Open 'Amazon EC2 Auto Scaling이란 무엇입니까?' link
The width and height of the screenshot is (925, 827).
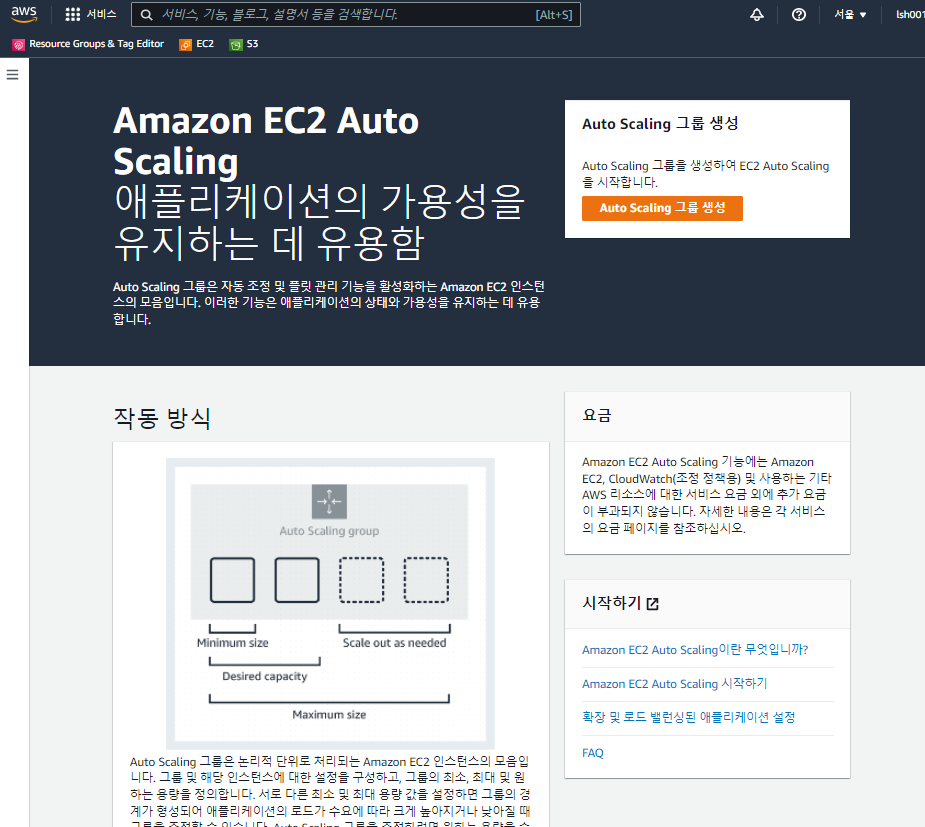click(695, 649)
